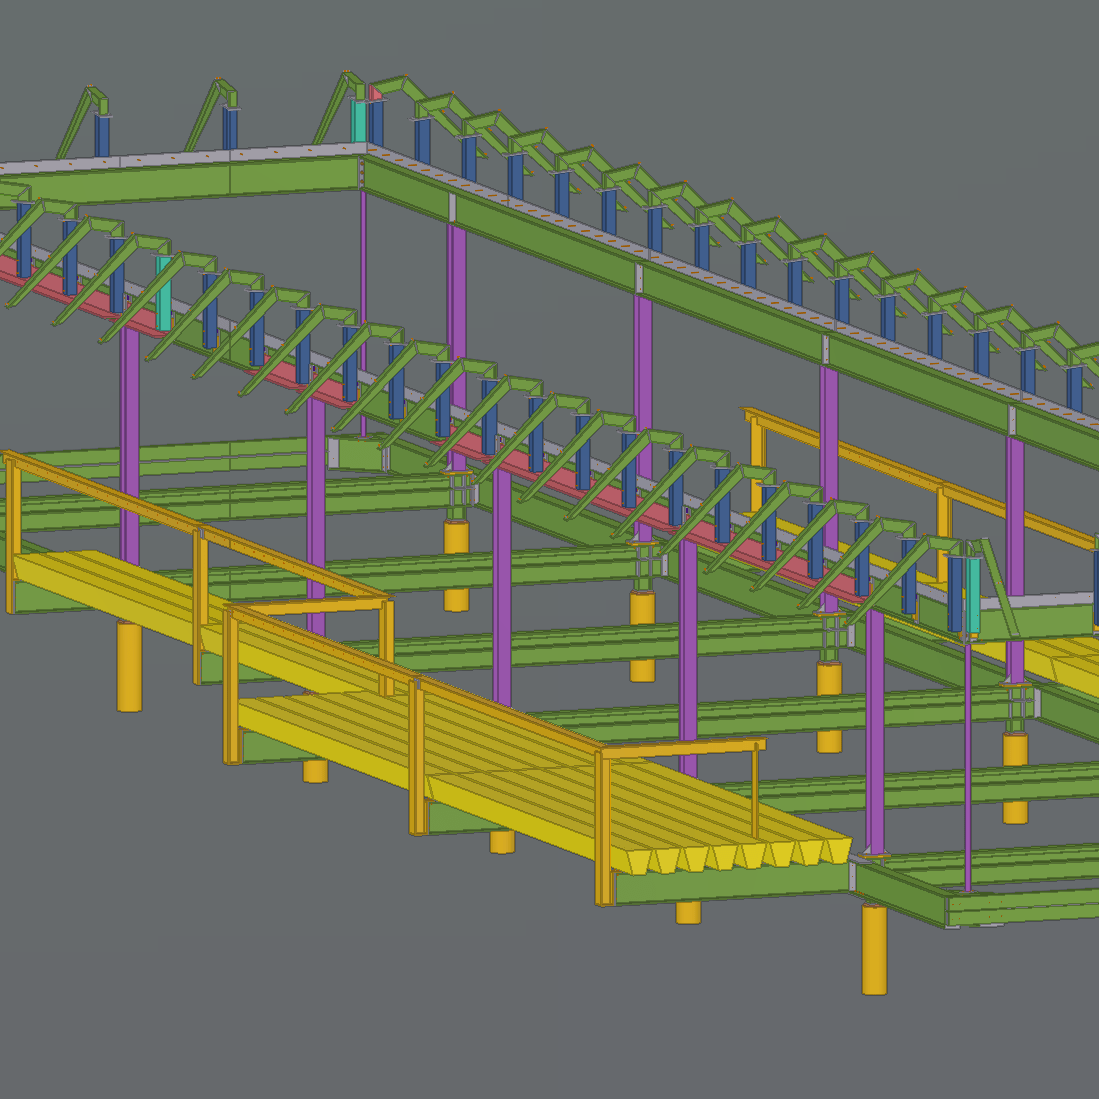Select the red triangular plate beside top cyan post
Viewport: 1099px width, 1099px height.
tap(376, 94)
